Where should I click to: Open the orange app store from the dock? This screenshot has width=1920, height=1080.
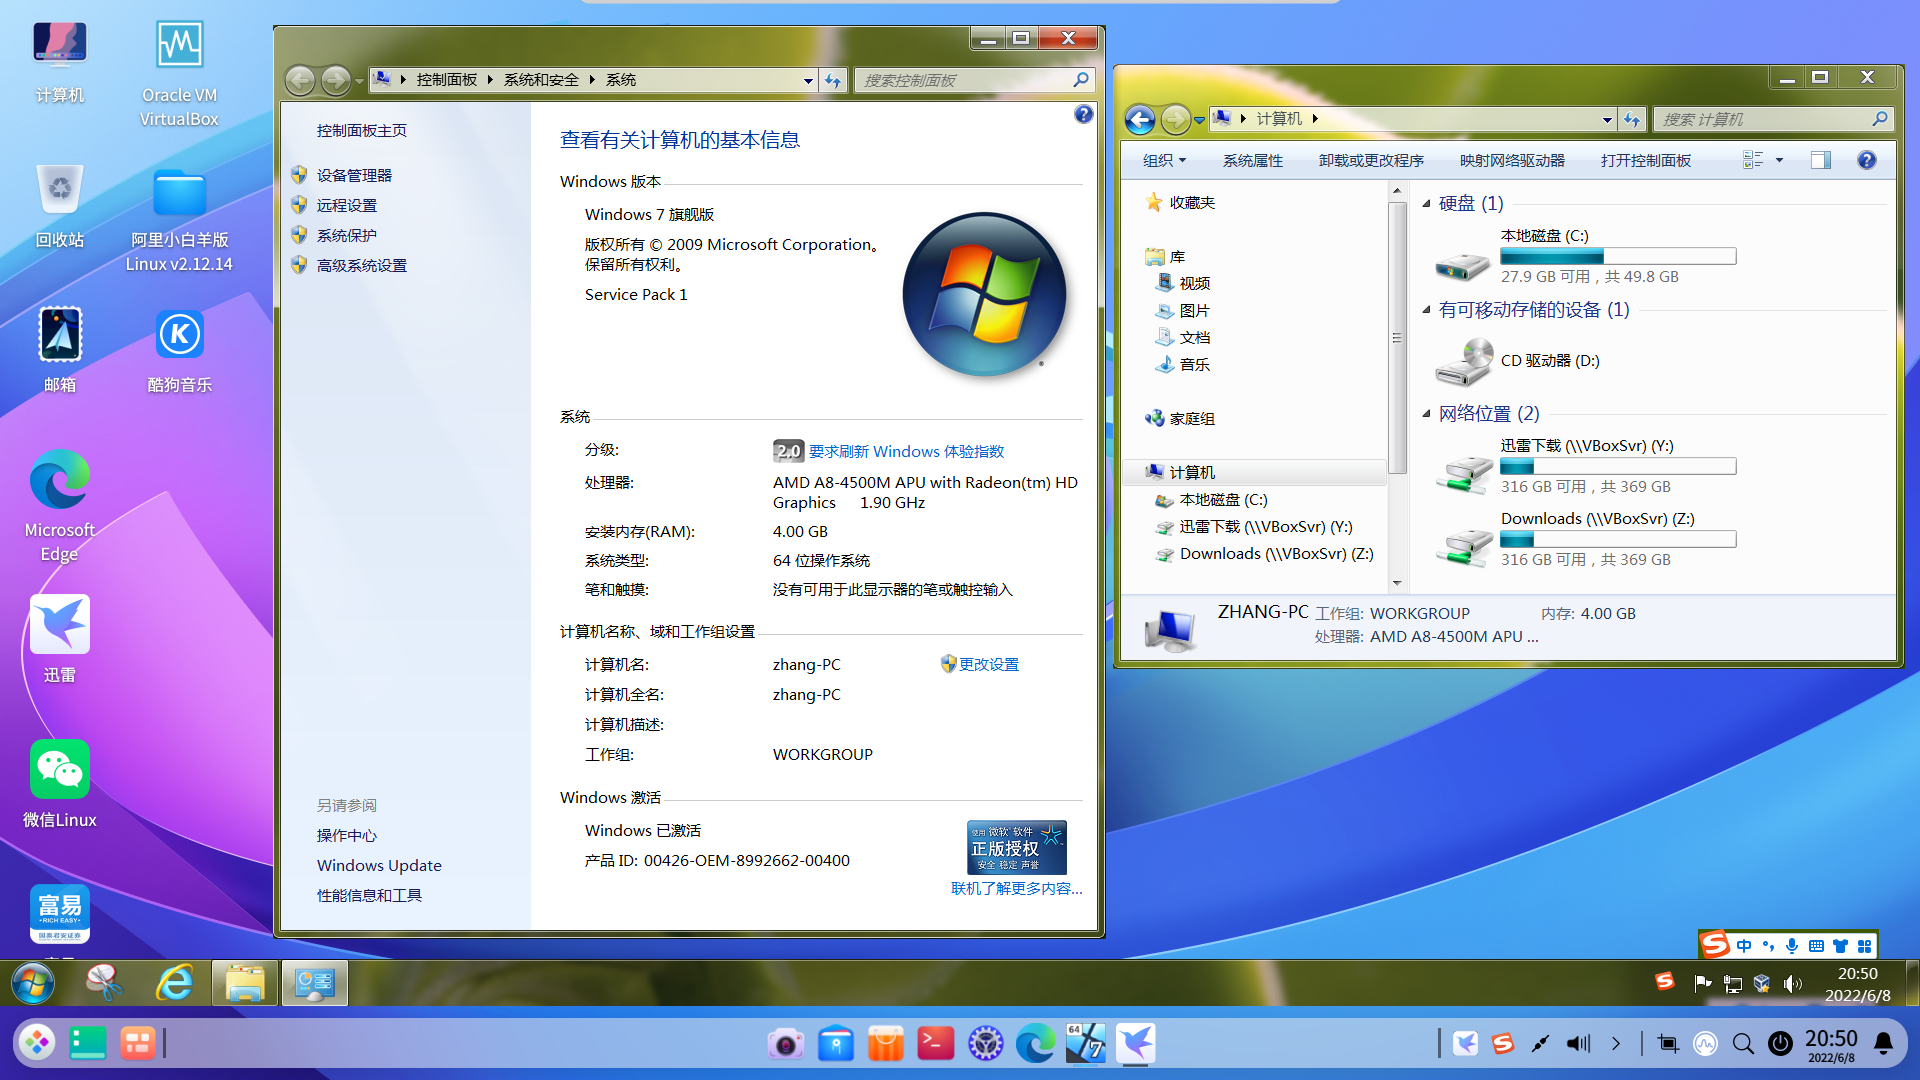tap(885, 1043)
